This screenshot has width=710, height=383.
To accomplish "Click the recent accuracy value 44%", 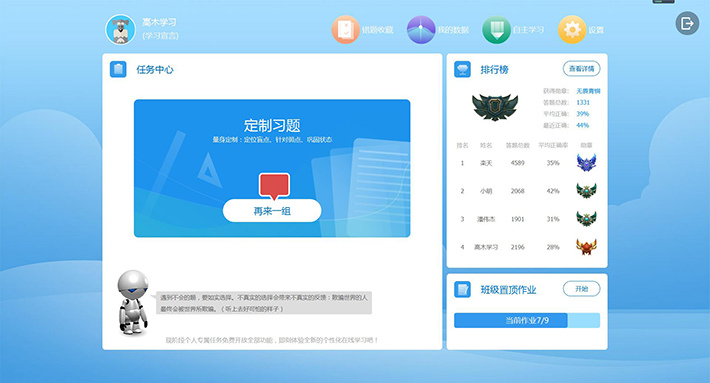I will pyautogui.click(x=582, y=125).
